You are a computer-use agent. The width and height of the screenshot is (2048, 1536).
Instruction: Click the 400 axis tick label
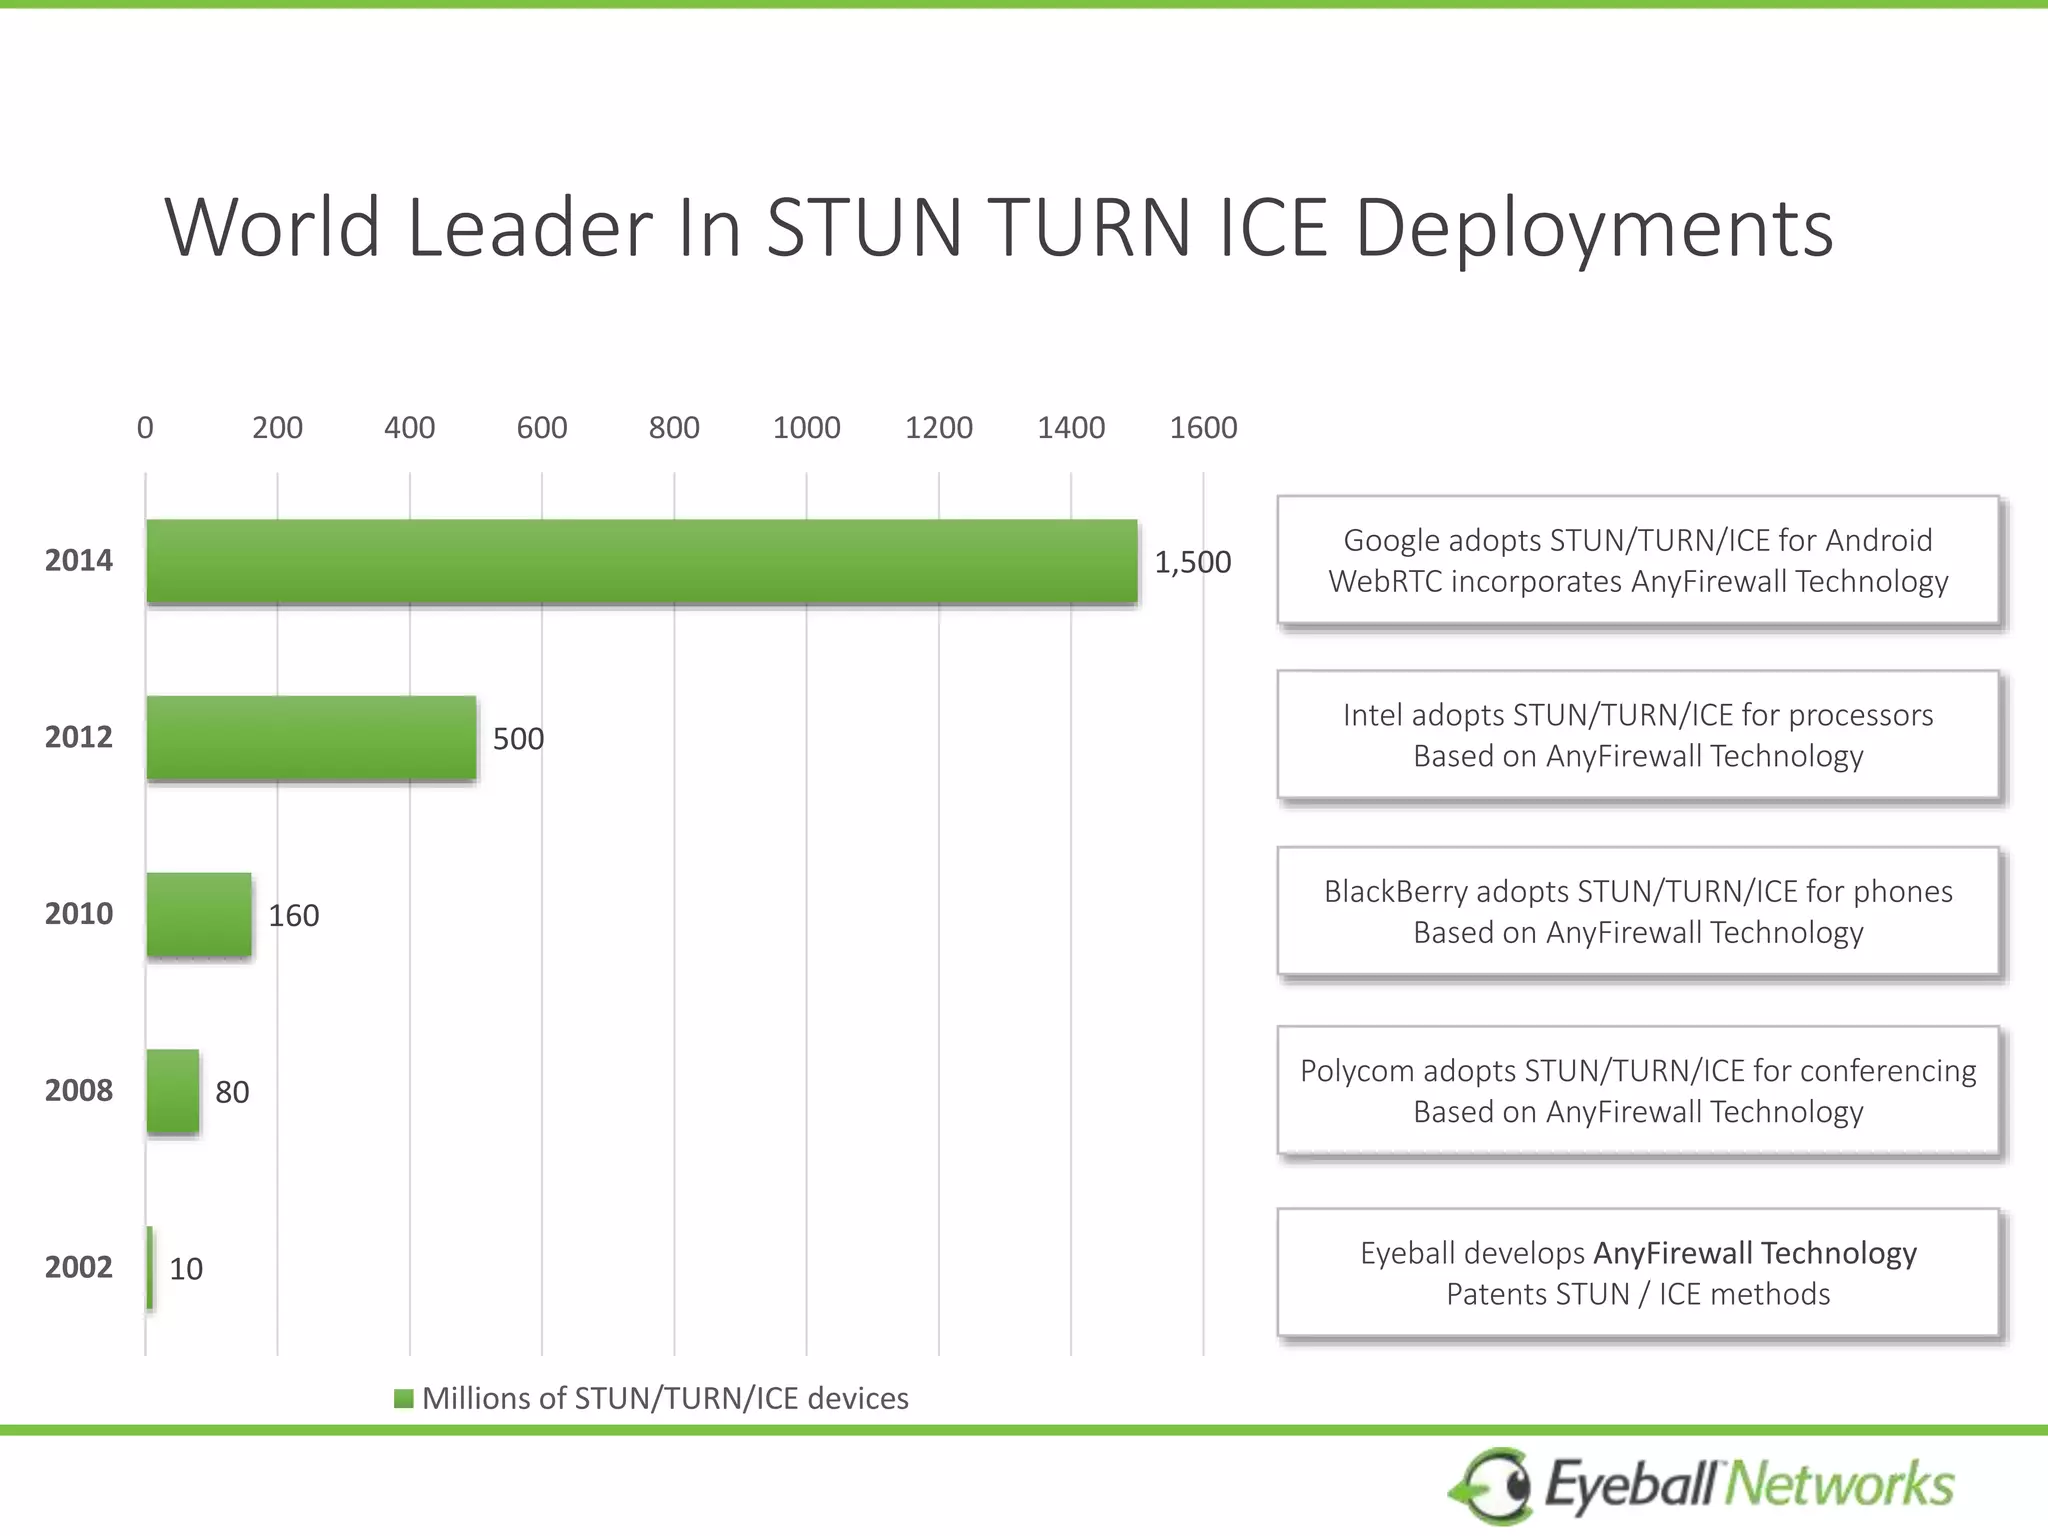point(410,428)
